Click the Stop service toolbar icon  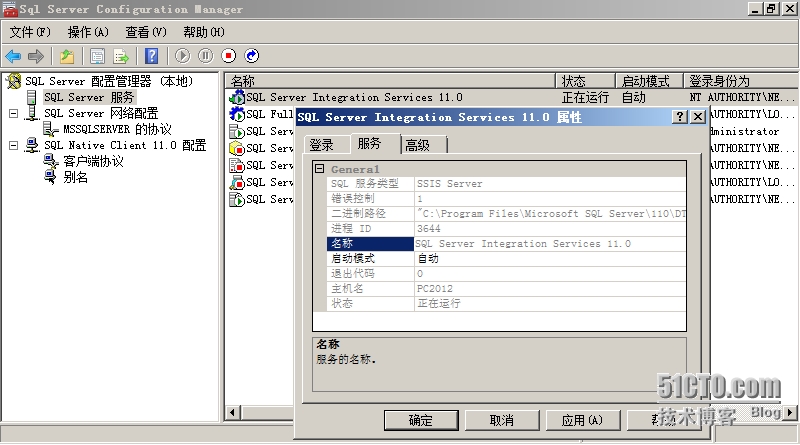pos(229,56)
